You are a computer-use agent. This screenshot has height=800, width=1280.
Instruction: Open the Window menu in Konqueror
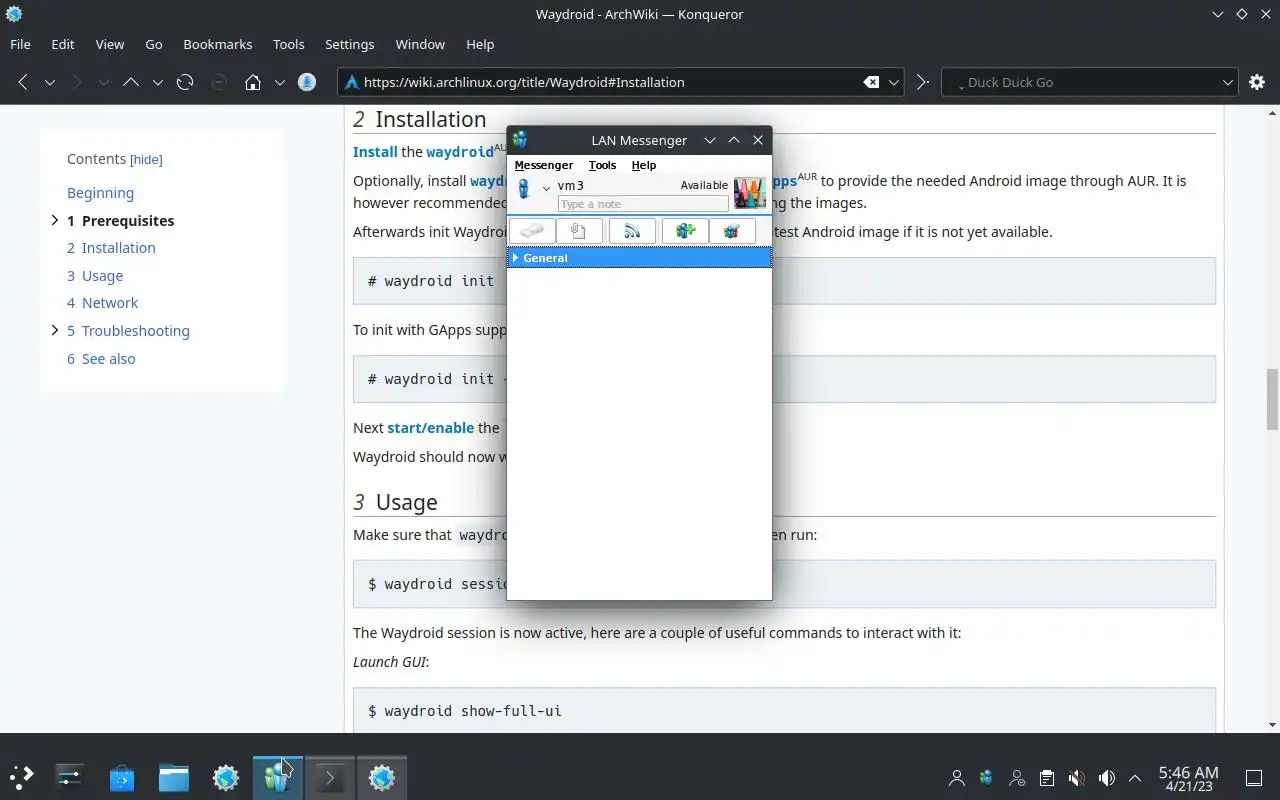coord(420,44)
